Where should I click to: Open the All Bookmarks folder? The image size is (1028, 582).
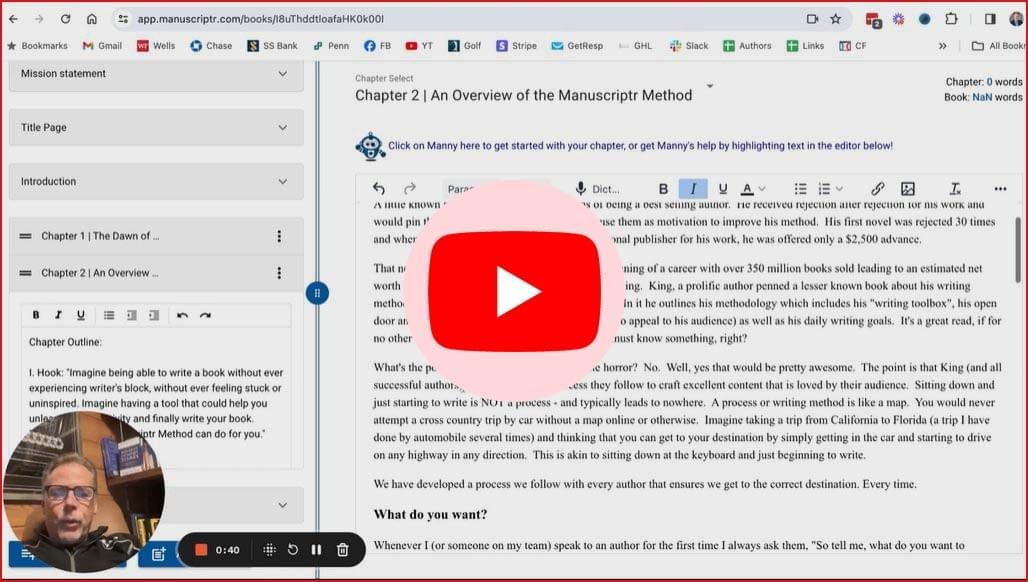998,46
